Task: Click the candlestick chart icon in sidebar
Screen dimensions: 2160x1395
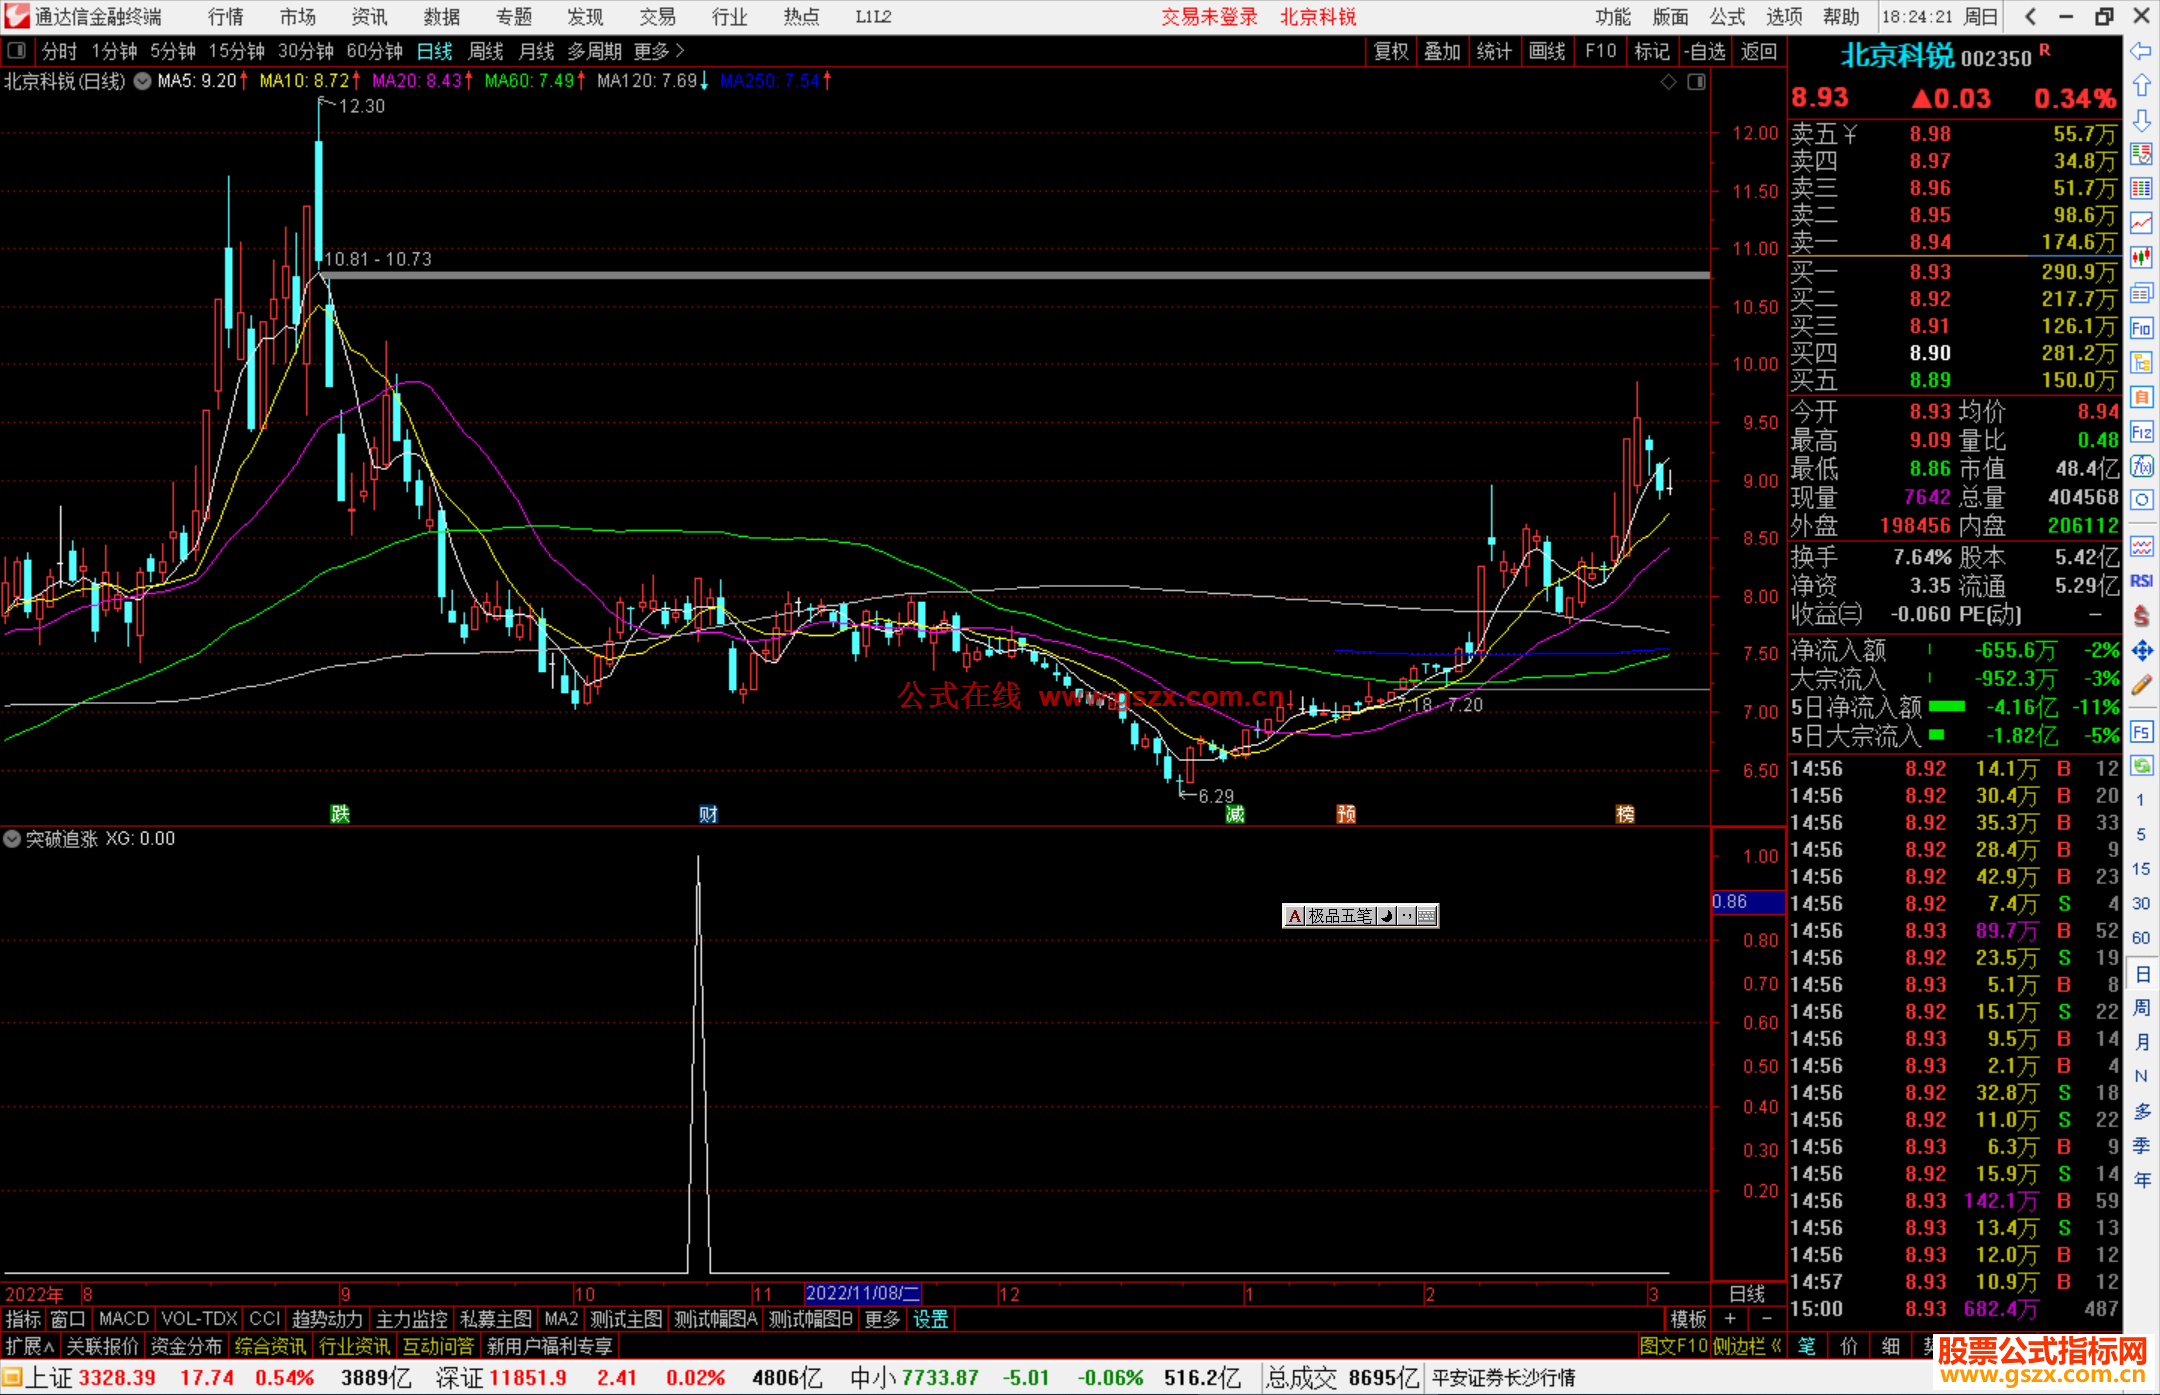Action: pos(2141,257)
